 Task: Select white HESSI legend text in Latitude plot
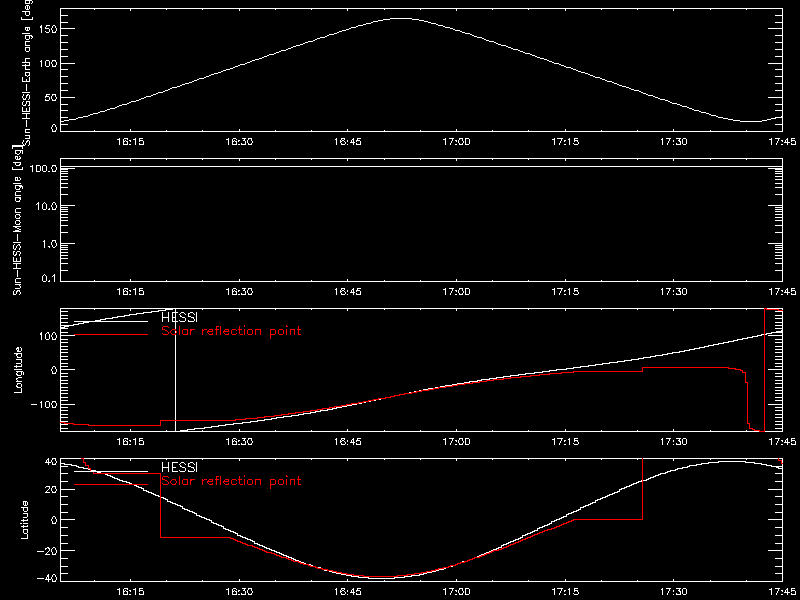tap(179, 467)
